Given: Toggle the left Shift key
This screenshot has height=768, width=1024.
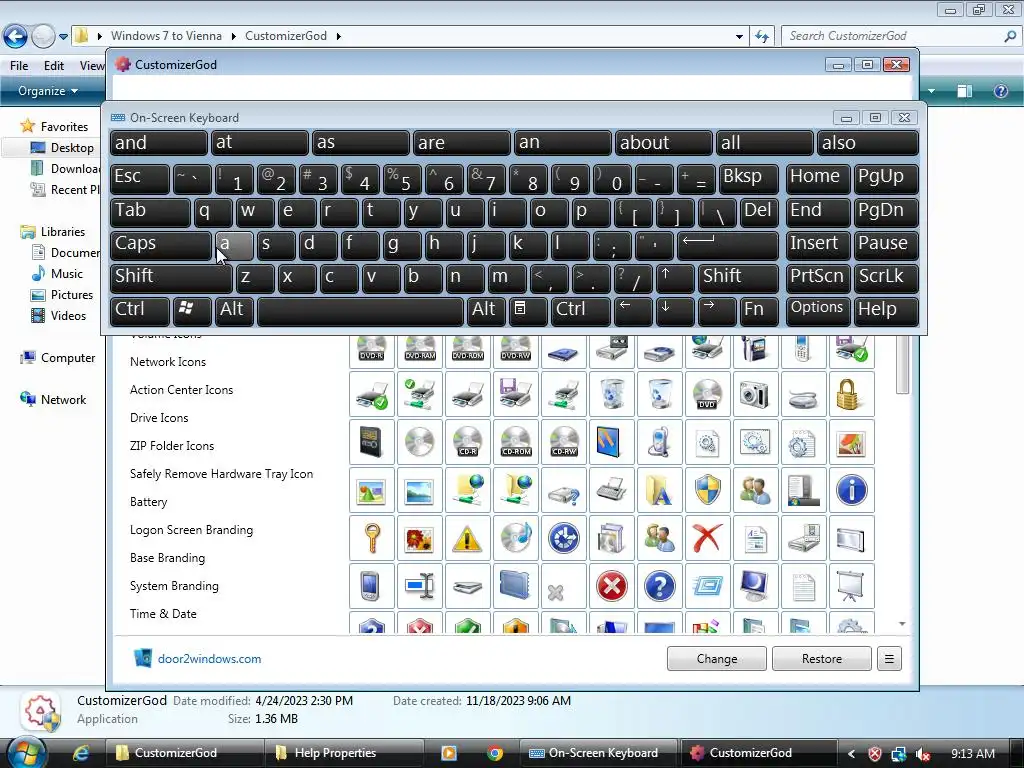Looking at the screenshot, I should coord(171,278).
